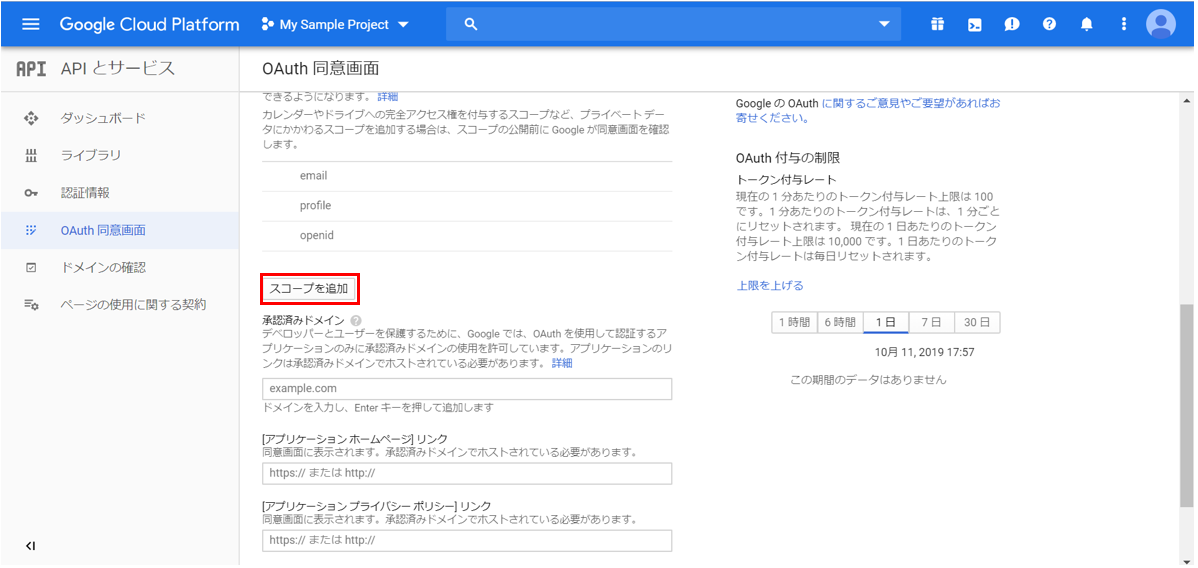
Task: Open ページの使用に関する契約 page
Action: coord(134,305)
